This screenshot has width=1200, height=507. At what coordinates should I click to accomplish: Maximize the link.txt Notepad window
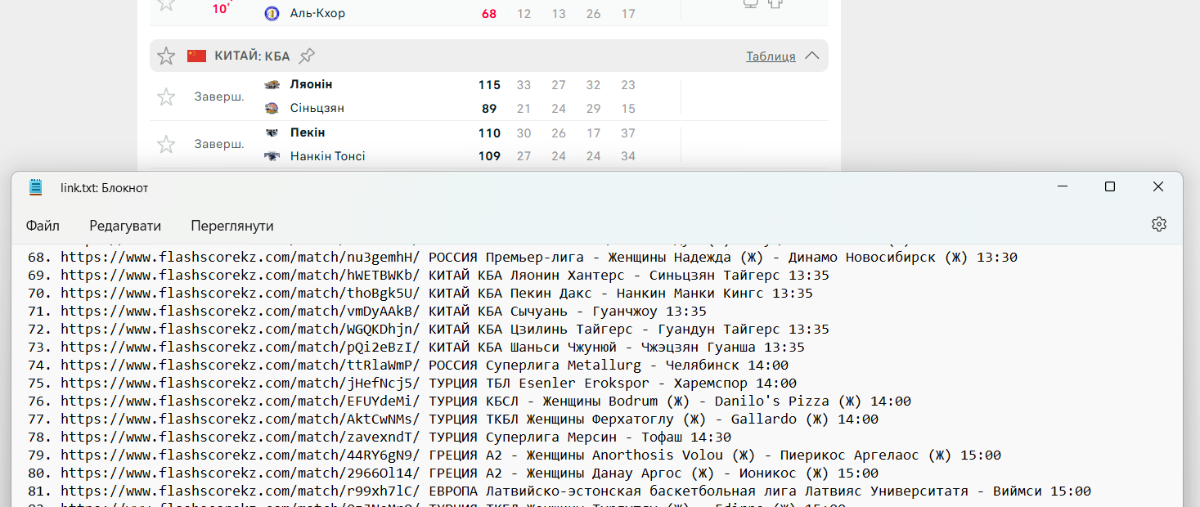tap(1110, 187)
